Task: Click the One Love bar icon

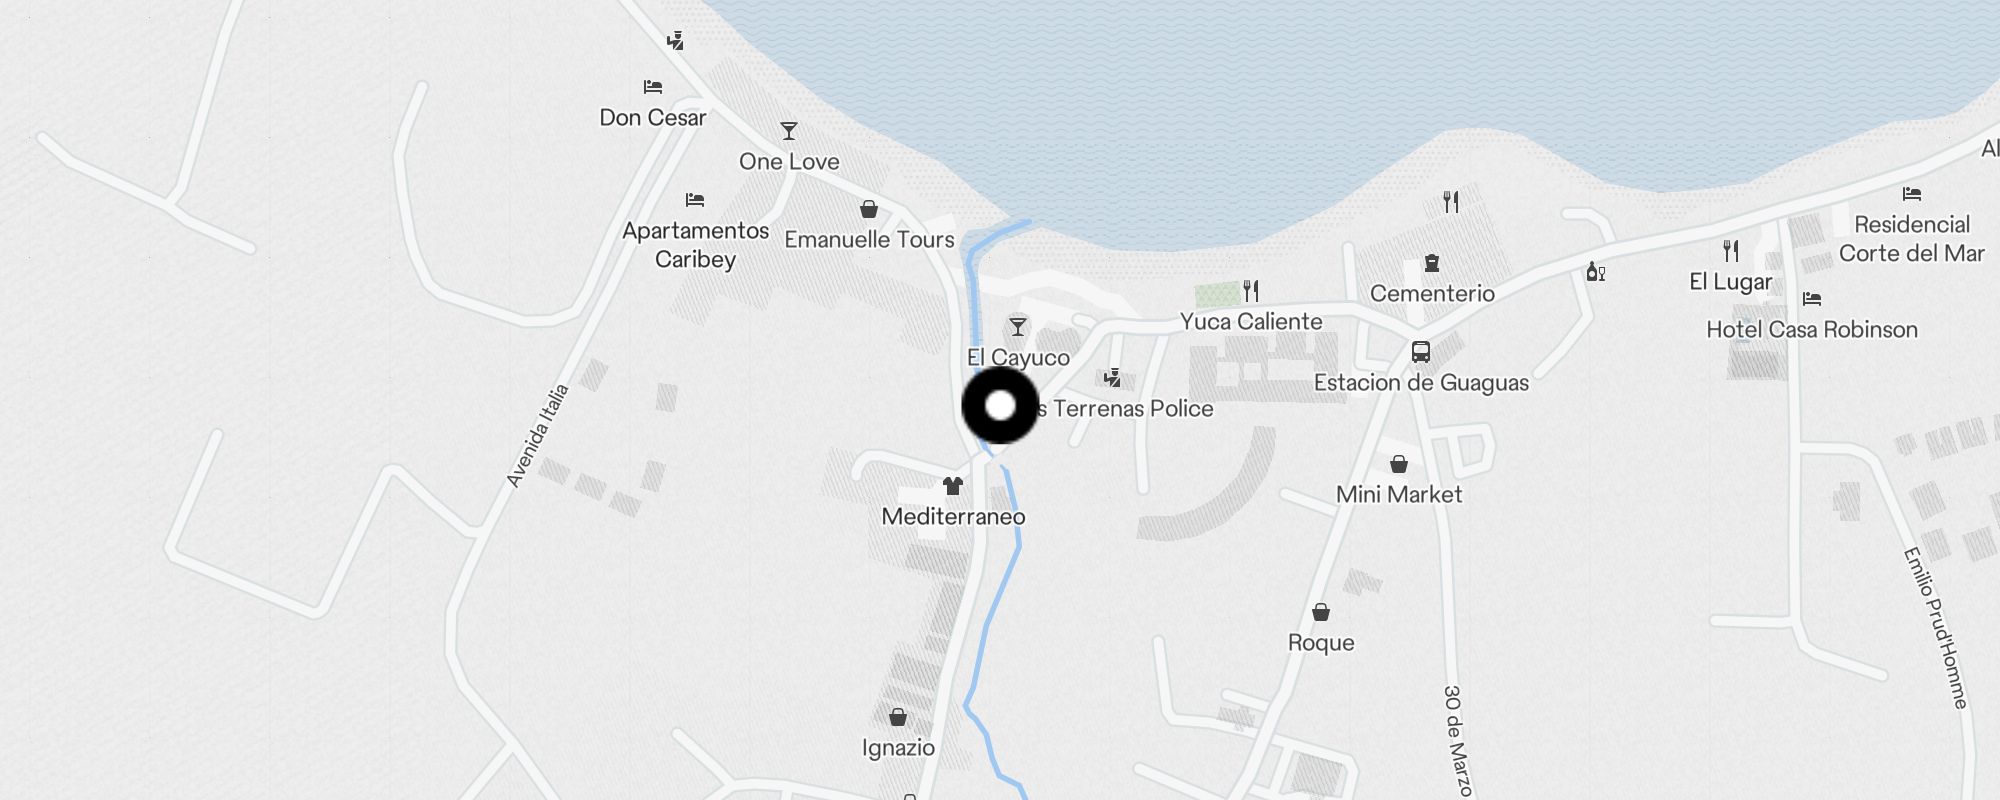Action: [x=789, y=131]
